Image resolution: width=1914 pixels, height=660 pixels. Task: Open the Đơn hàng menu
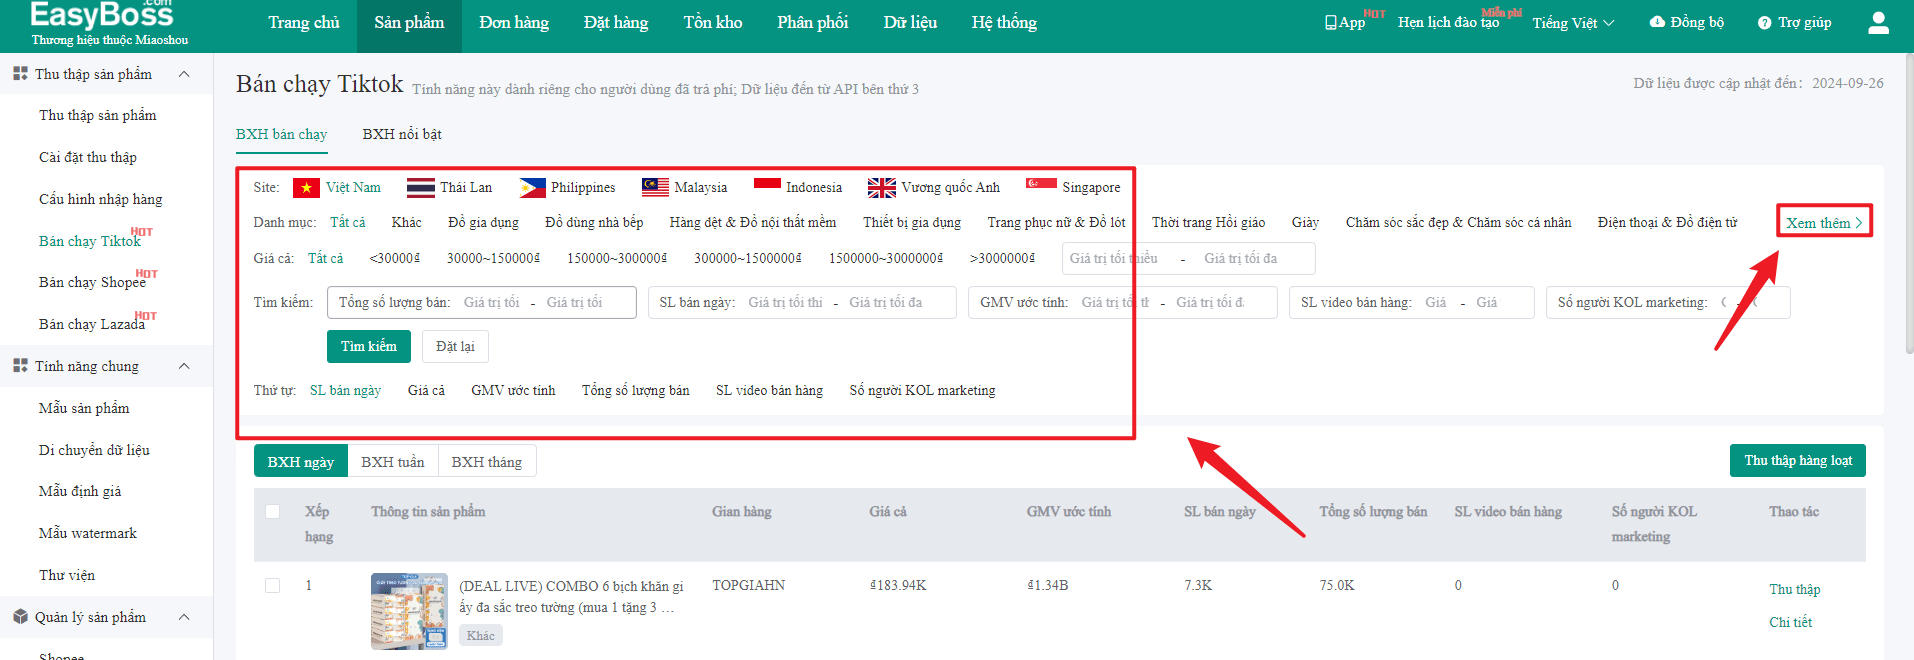coord(514,23)
